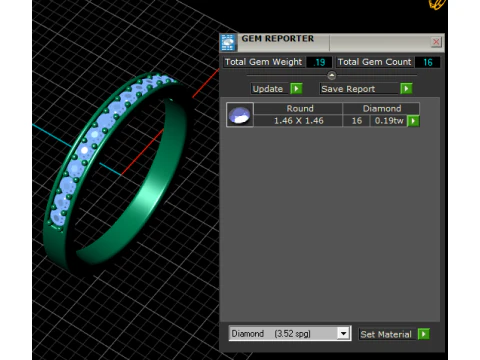The width and height of the screenshot is (480, 360).
Task: Click the Save Report button label
Action: 359,89
